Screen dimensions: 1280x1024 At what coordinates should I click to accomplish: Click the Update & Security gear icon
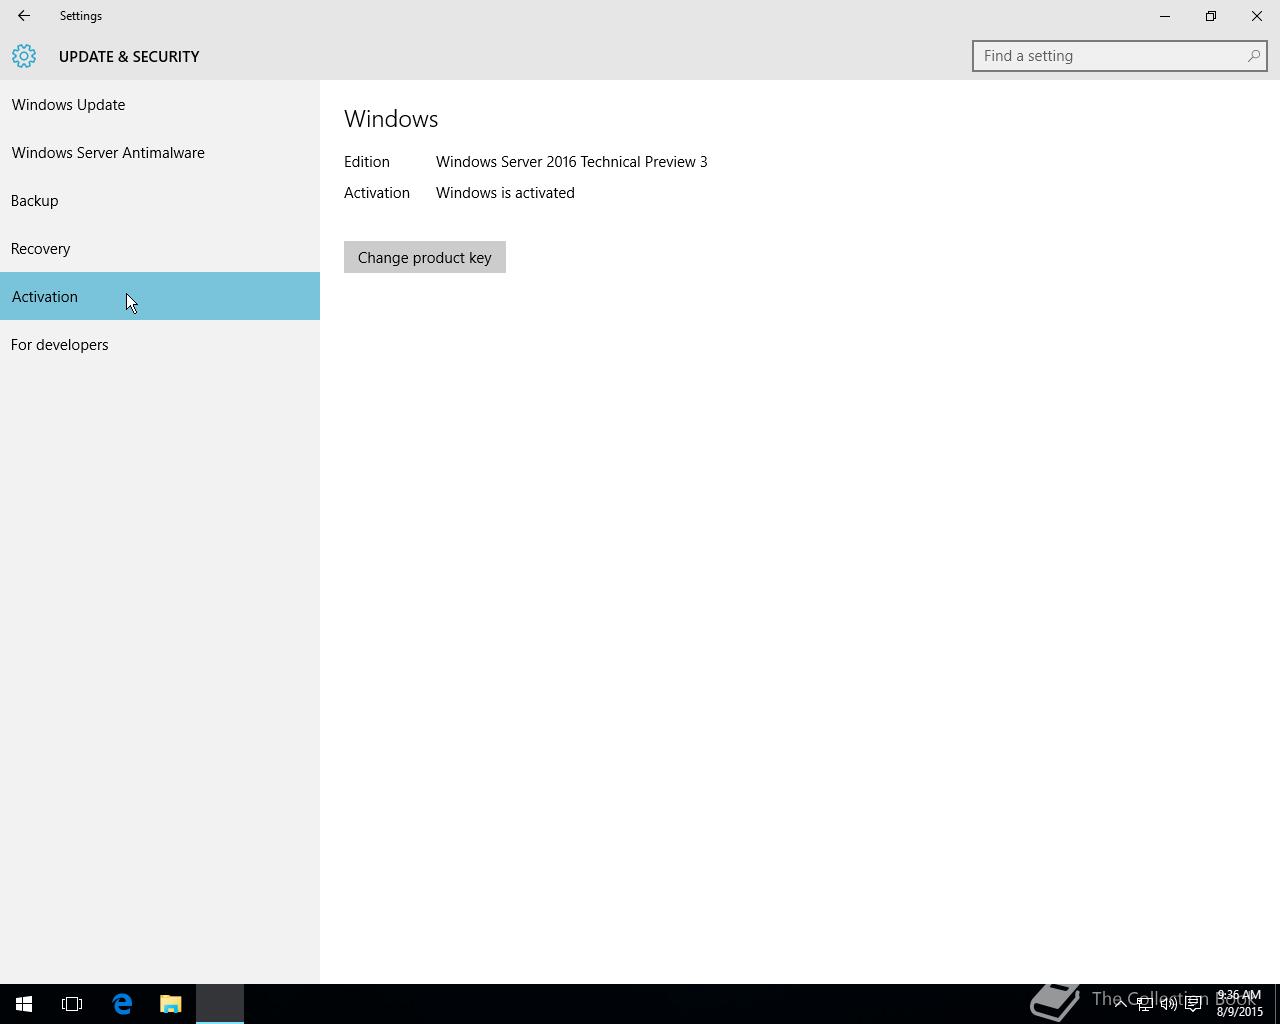(x=24, y=56)
